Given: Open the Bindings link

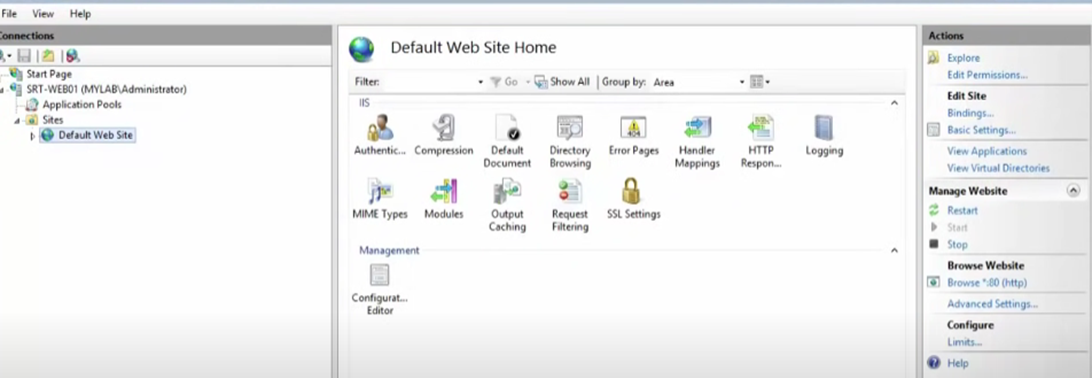Looking at the screenshot, I should point(970,113).
